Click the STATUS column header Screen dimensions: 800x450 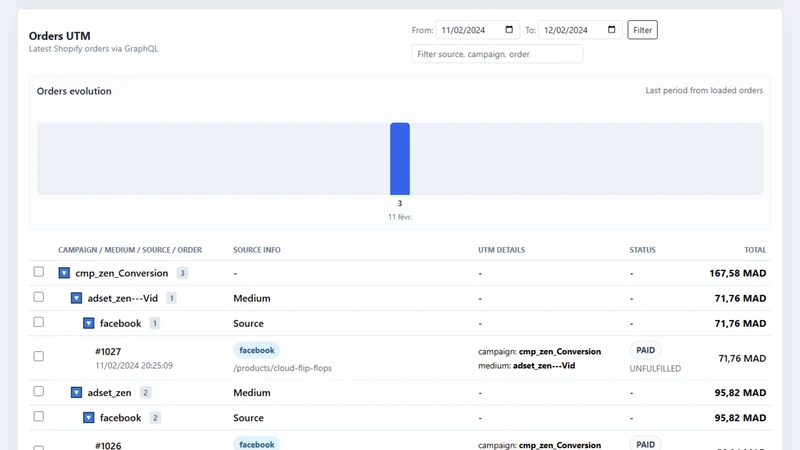tap(642, 250)
